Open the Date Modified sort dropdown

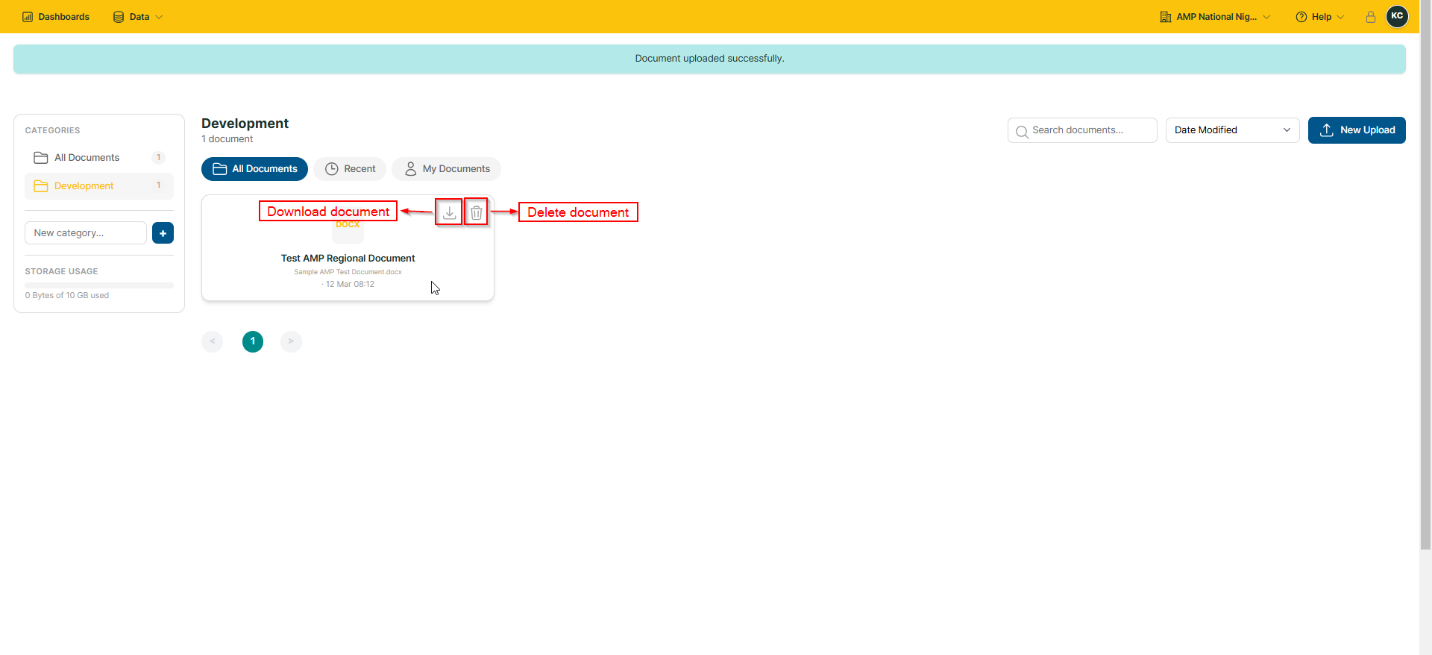click(x=1232, y=130)
